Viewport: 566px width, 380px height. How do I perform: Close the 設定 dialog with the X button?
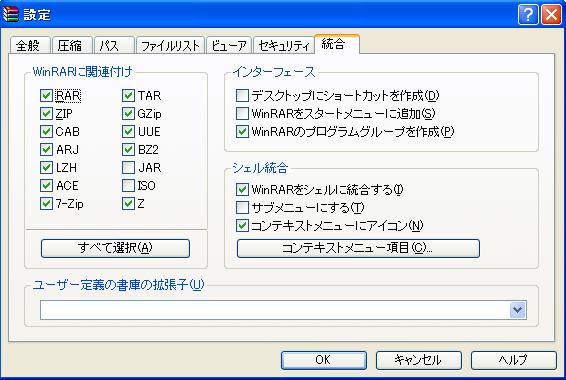(x=552, y=15)
